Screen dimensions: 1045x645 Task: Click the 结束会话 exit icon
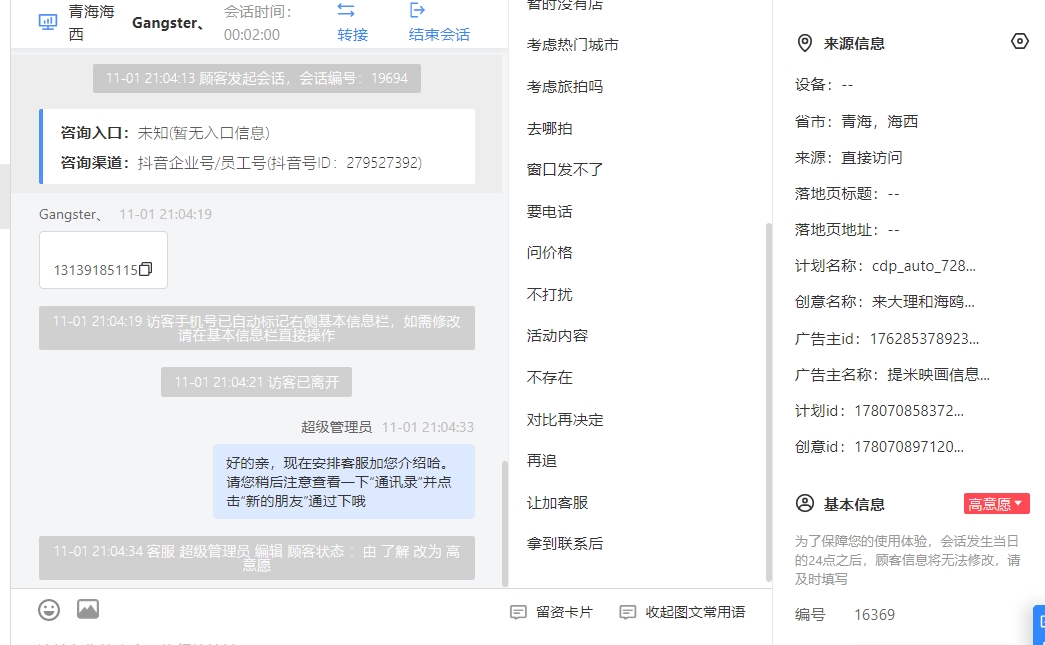[417, 10]
